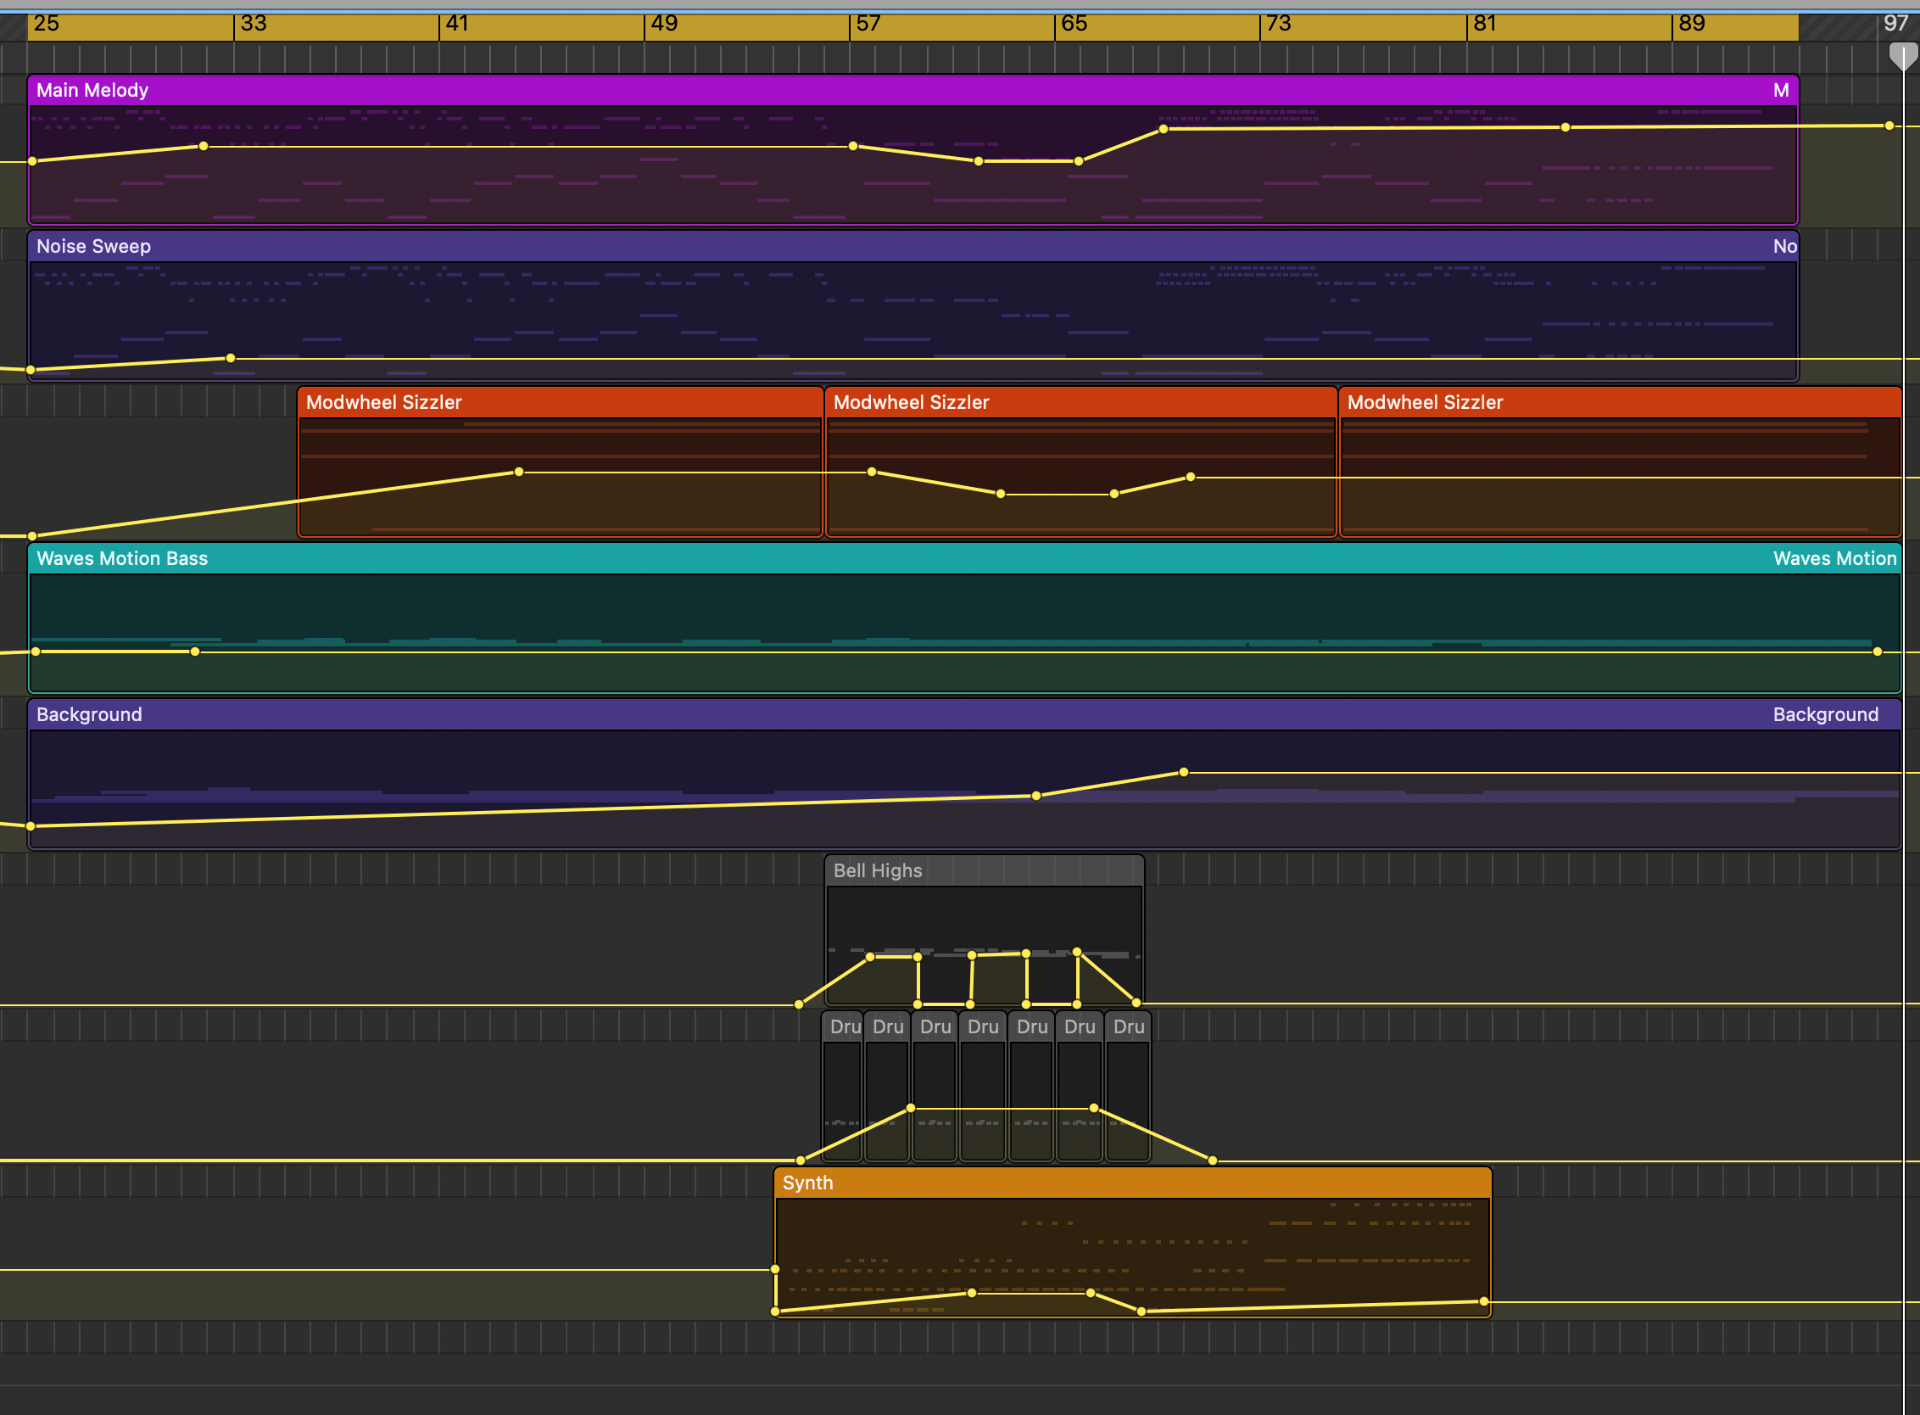Select the Bell Highs region
This screenshot has height=1415, width=1920.
878,870
